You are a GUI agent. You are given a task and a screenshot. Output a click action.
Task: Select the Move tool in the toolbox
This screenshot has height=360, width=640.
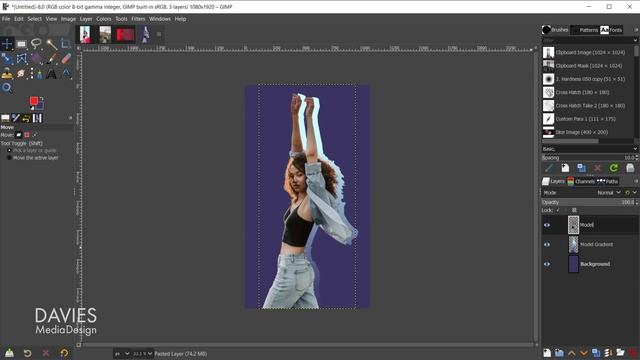7,44
